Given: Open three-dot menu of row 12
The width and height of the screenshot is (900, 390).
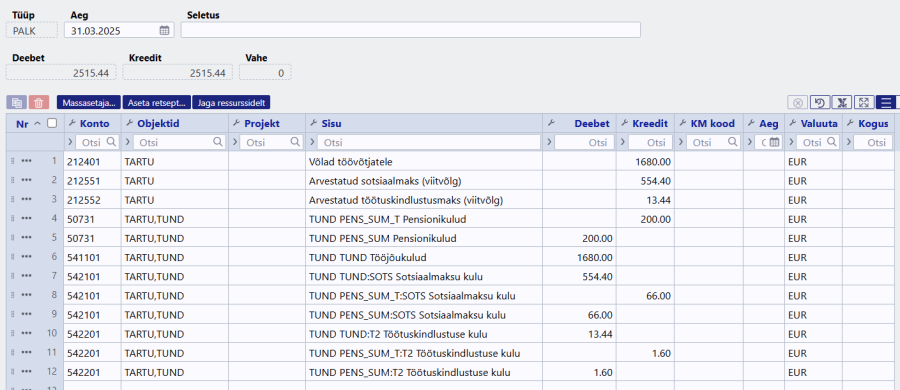Looking at the screenshot, I should coord(26,372).
